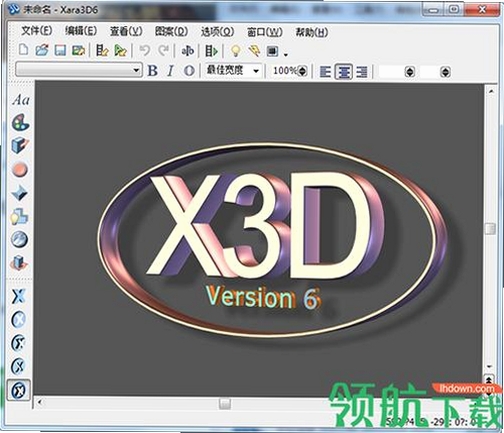The height and width of the screenshot is (433, 504).
Task: Click the cube-on-red-plane view icon
Action: [x=19, y=263]
